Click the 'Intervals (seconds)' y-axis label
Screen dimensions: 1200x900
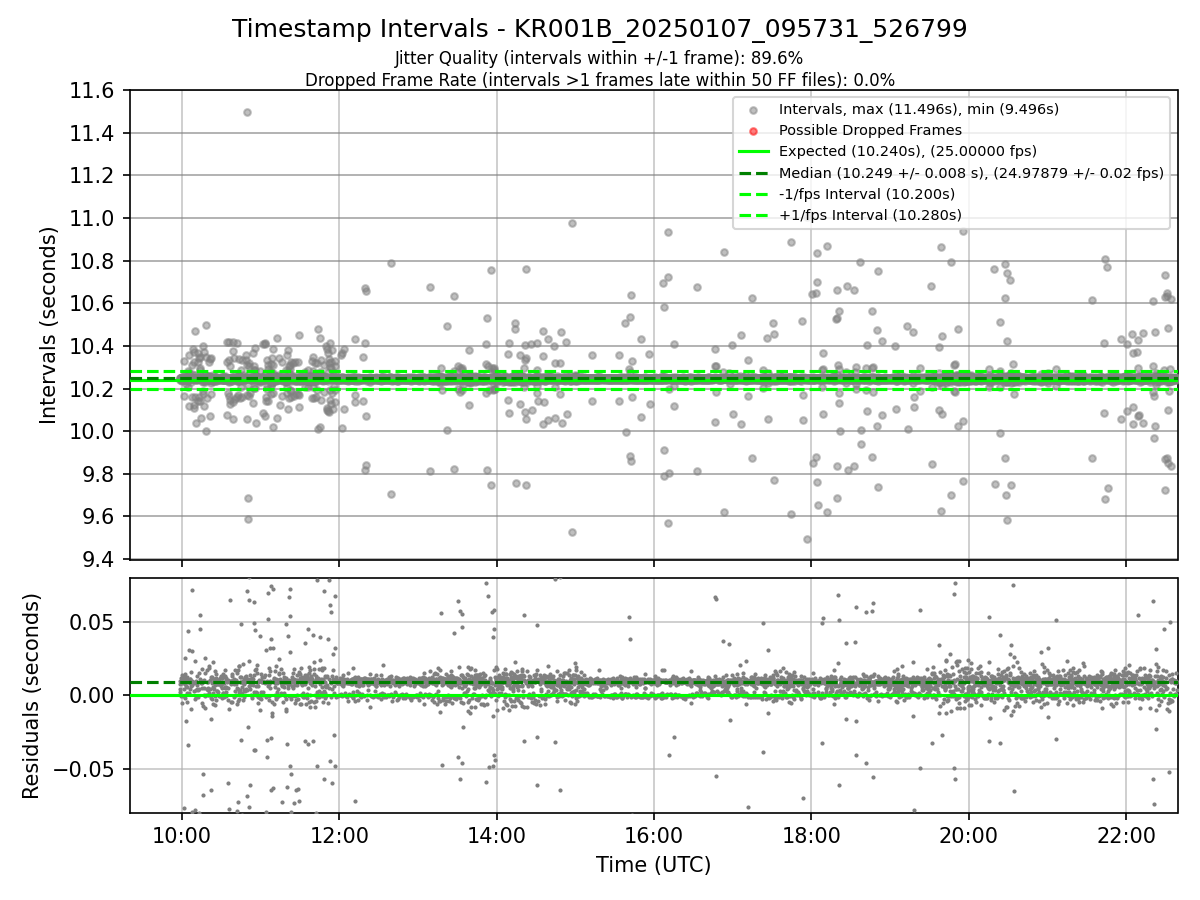tap(49, 324)
